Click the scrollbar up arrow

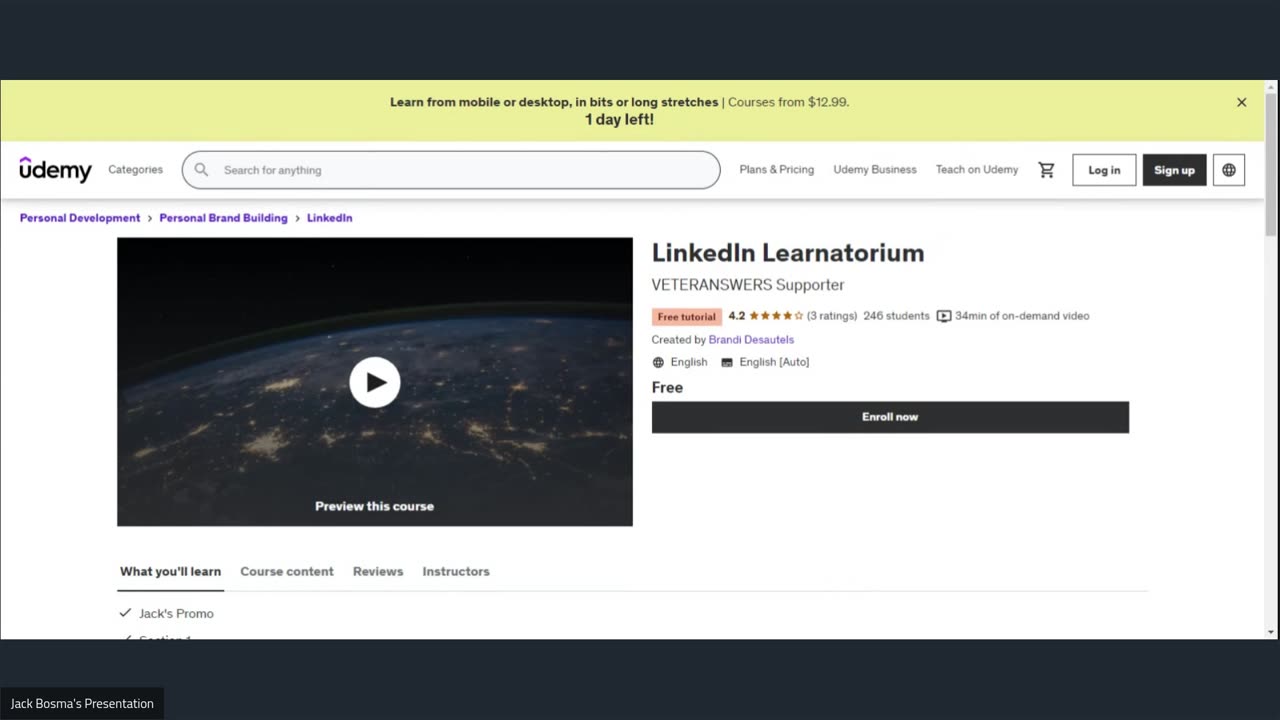pyautogui.click(x=1271, y=86)
